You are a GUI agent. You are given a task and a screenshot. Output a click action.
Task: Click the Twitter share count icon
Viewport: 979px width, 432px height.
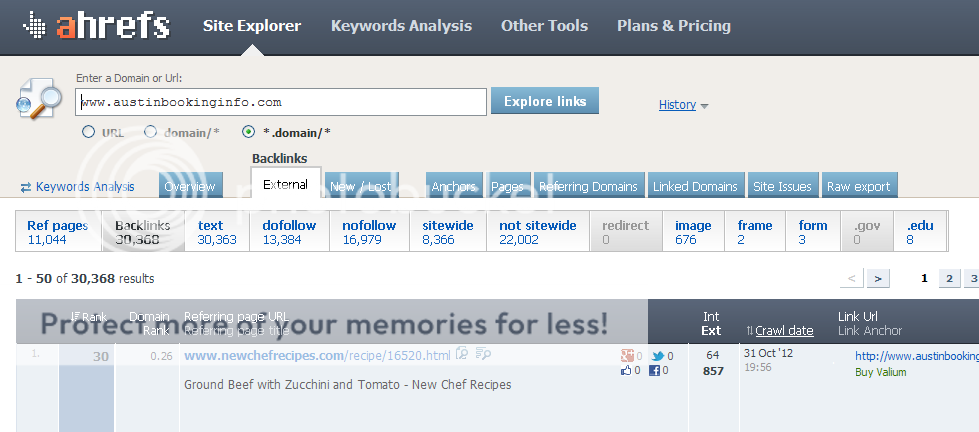657,356
